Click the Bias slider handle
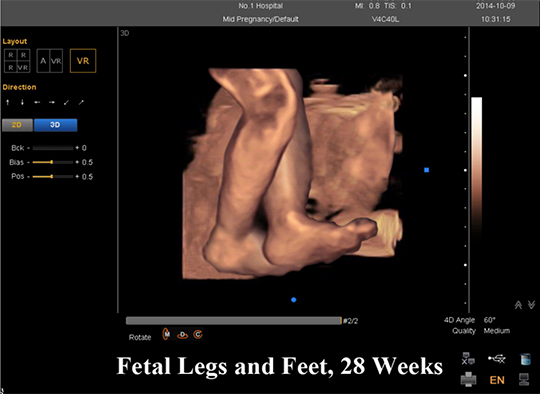Screen dimensions: 540x394 [x=52, y=162]
